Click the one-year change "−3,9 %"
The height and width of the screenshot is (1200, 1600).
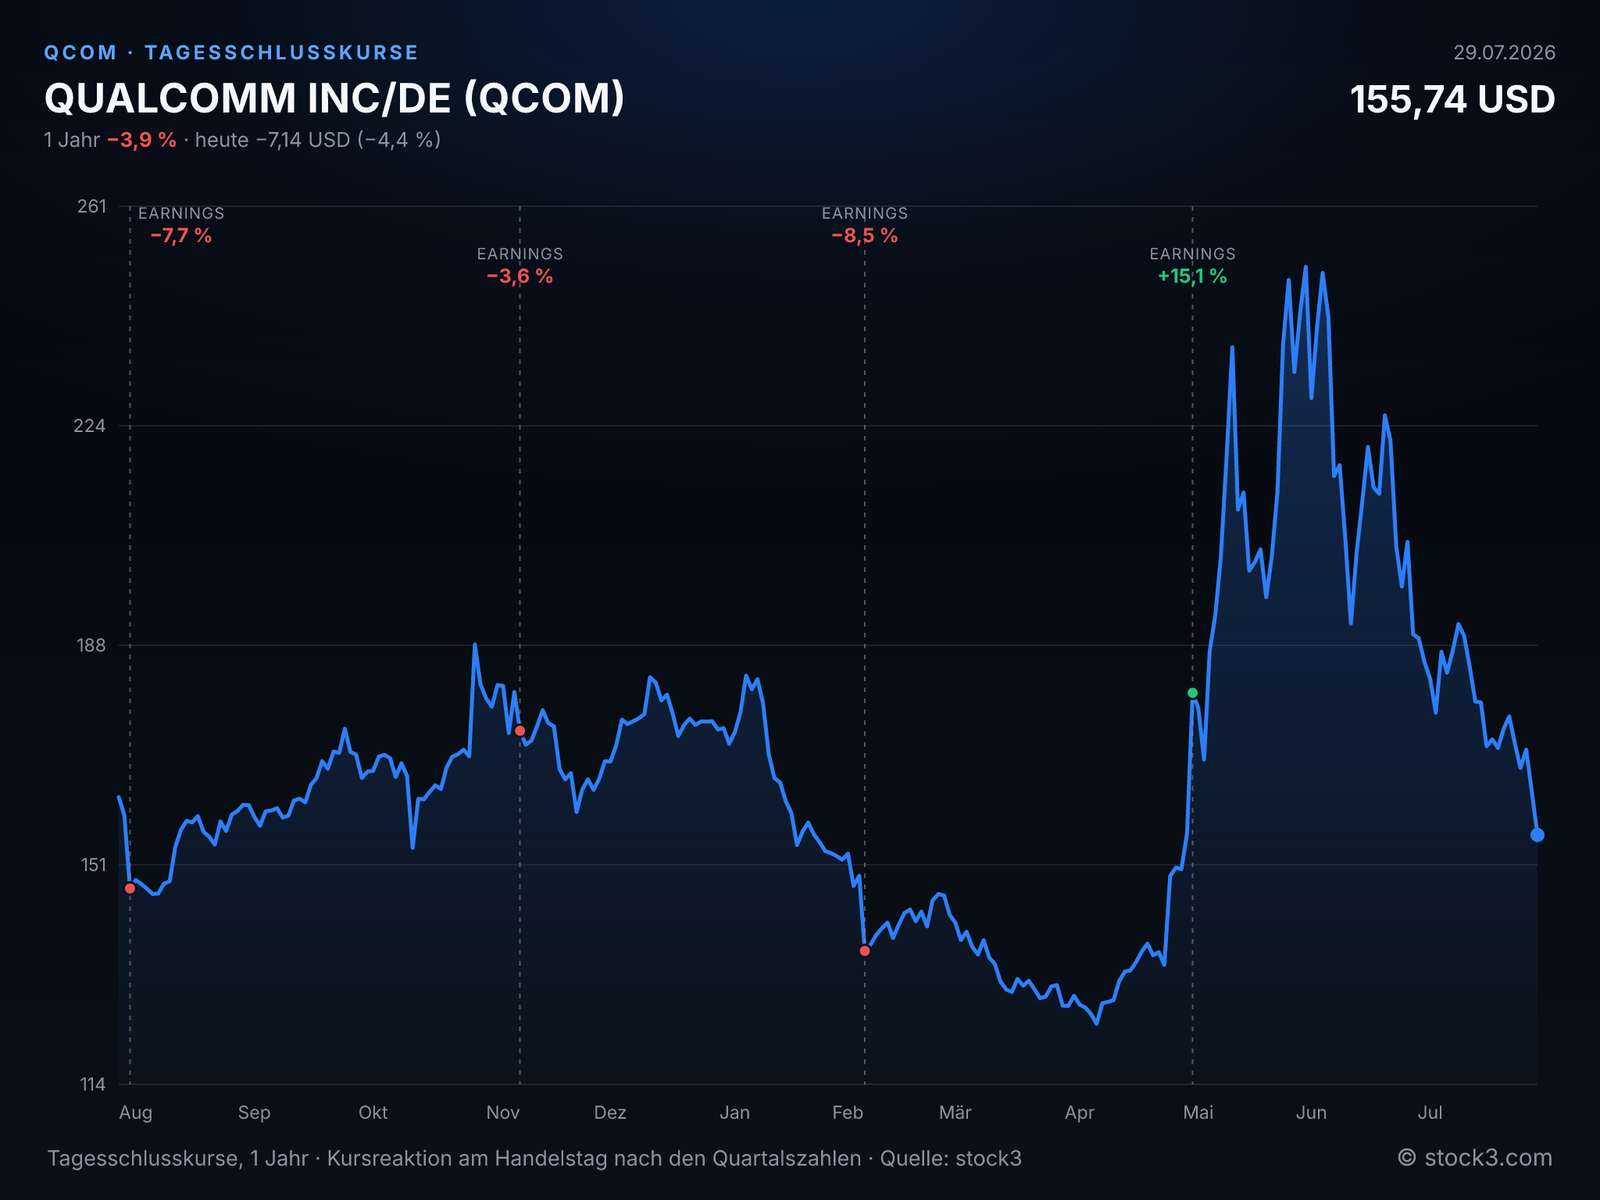click(x=142, y=140)
